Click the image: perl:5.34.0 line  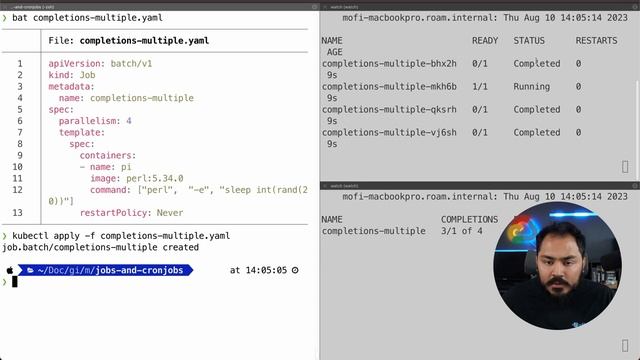[x=137, y=178]
